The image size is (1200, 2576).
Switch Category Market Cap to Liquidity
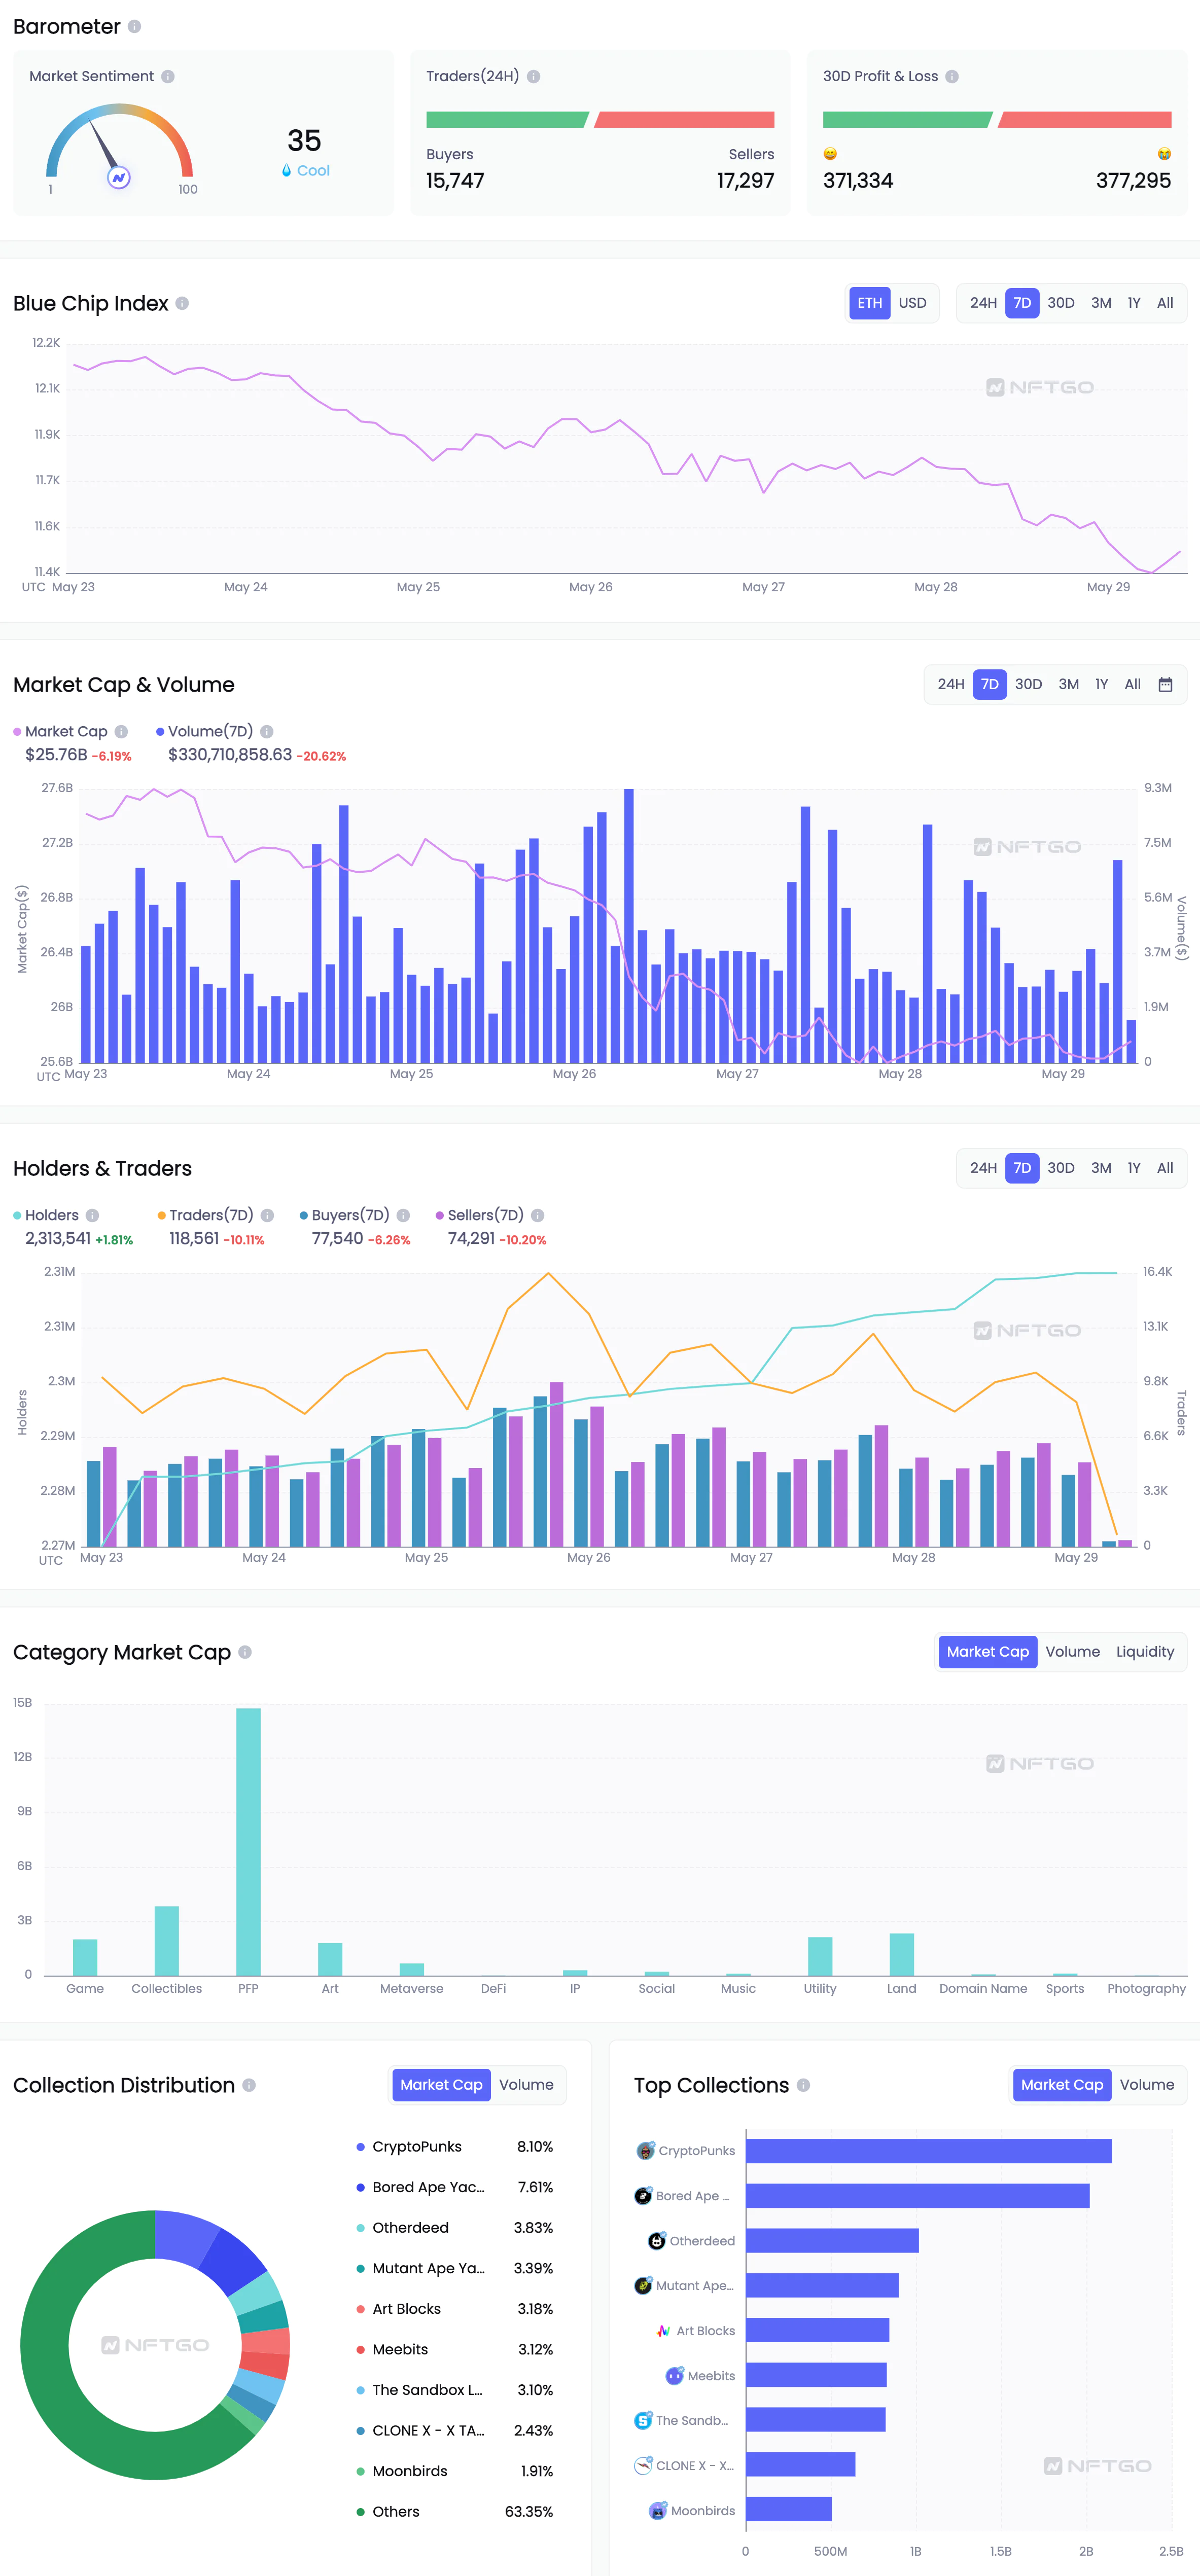point(1144,1652)
